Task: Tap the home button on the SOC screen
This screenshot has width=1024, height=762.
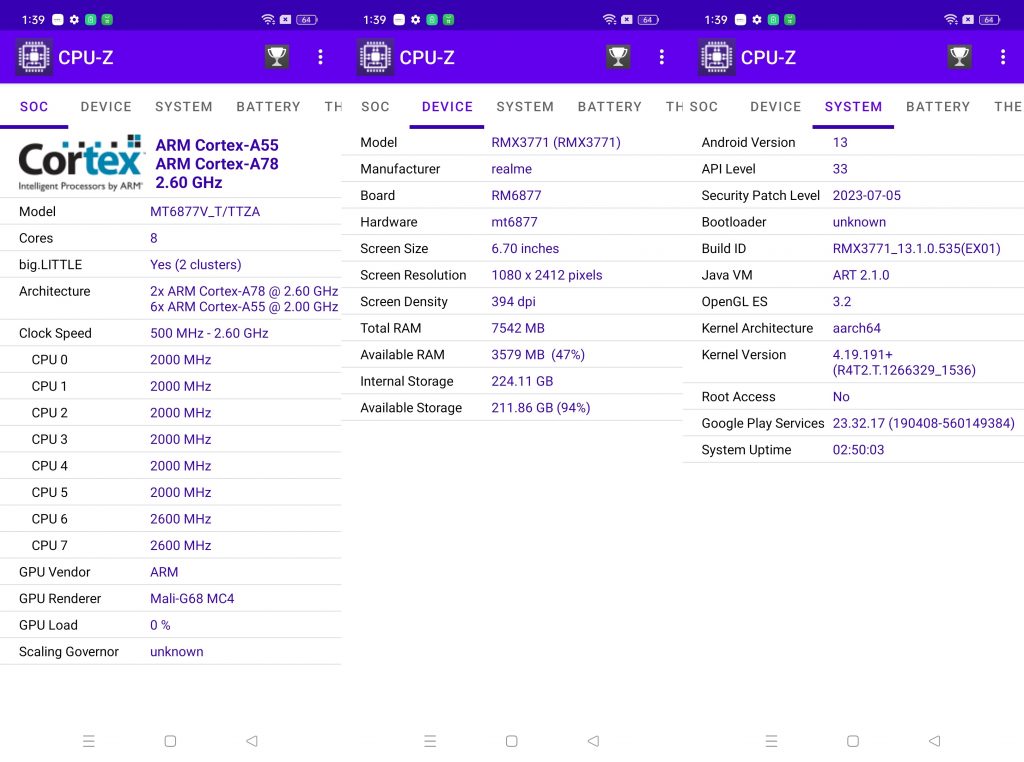Action: [x=170, y=741]
